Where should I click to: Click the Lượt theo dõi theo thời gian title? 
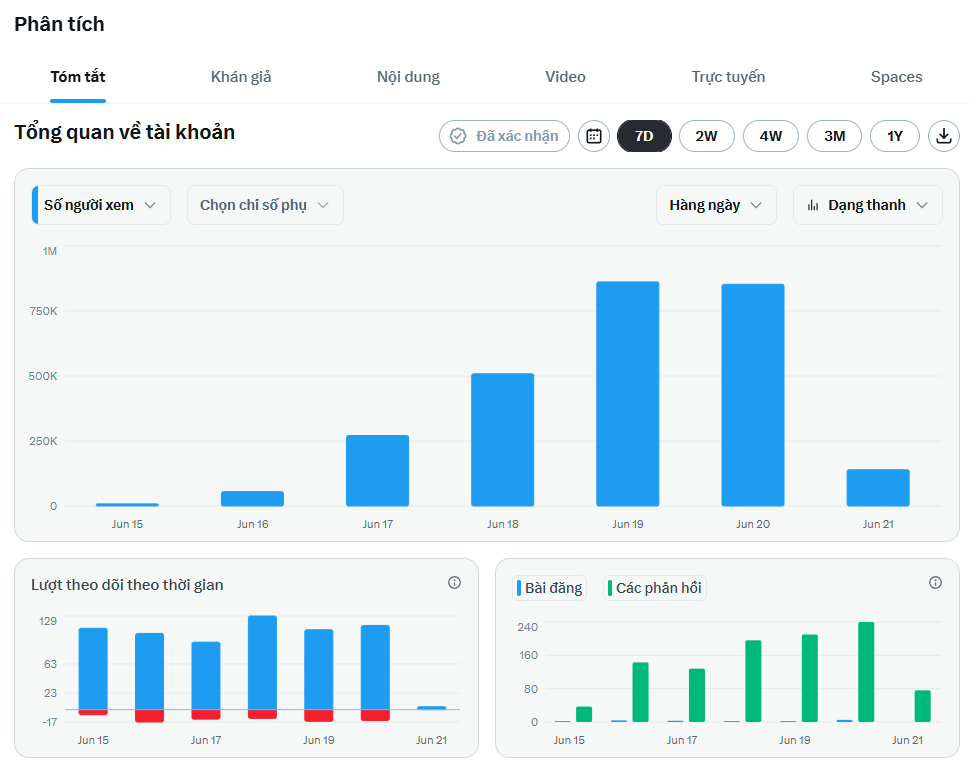click(127, 585)
